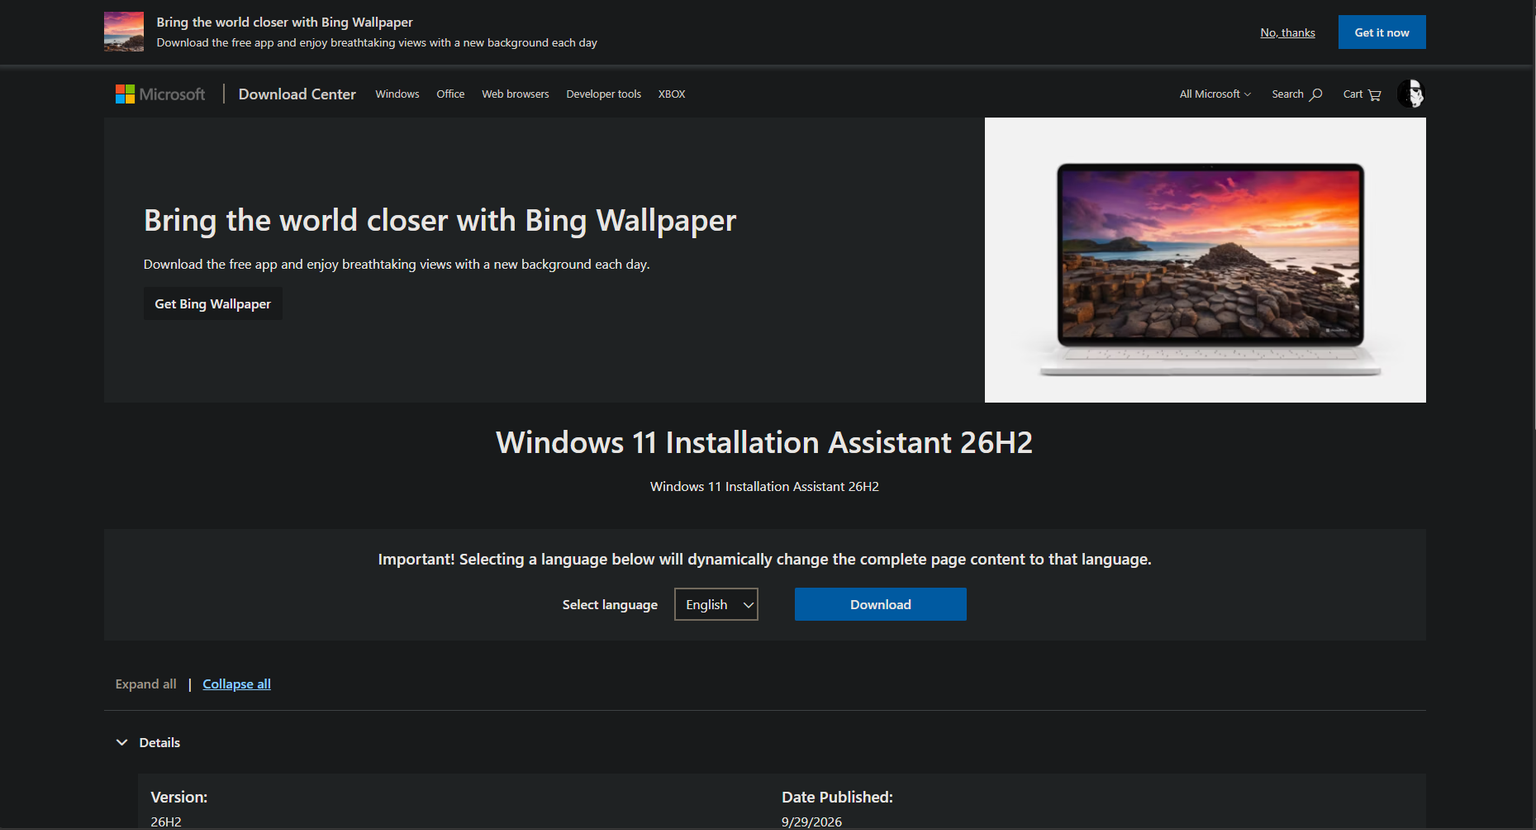Click the laptop wallpaper hero image

[x=1205, y=260]
